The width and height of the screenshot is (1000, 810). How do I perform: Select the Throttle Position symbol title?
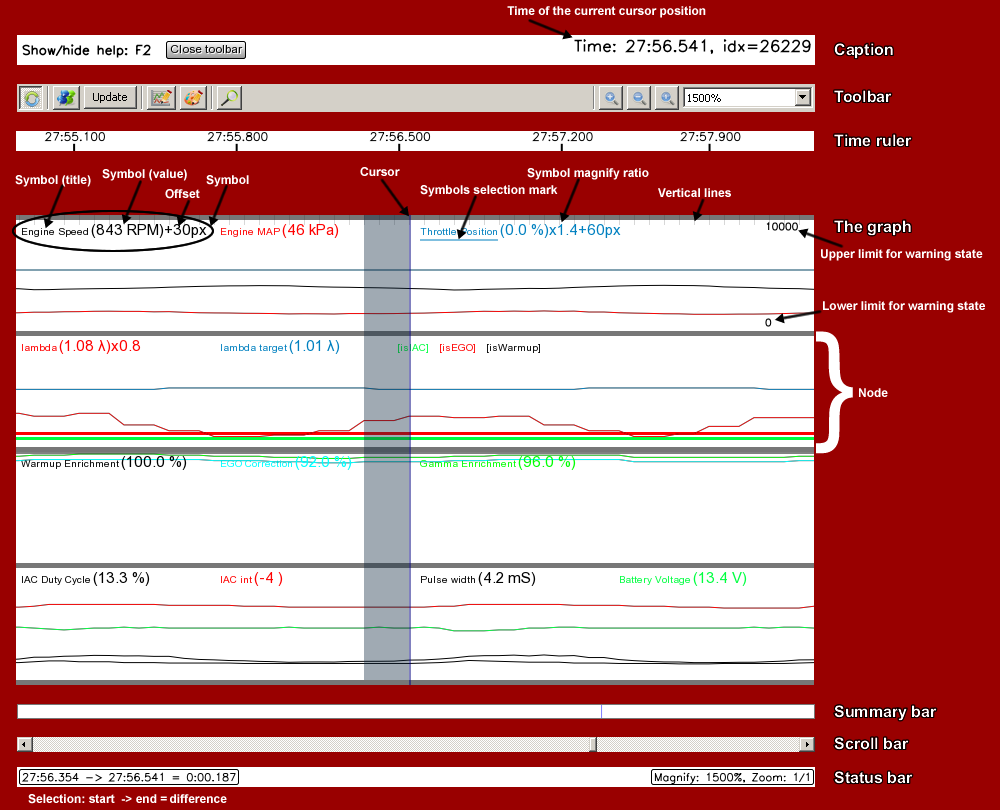[458, 232]
